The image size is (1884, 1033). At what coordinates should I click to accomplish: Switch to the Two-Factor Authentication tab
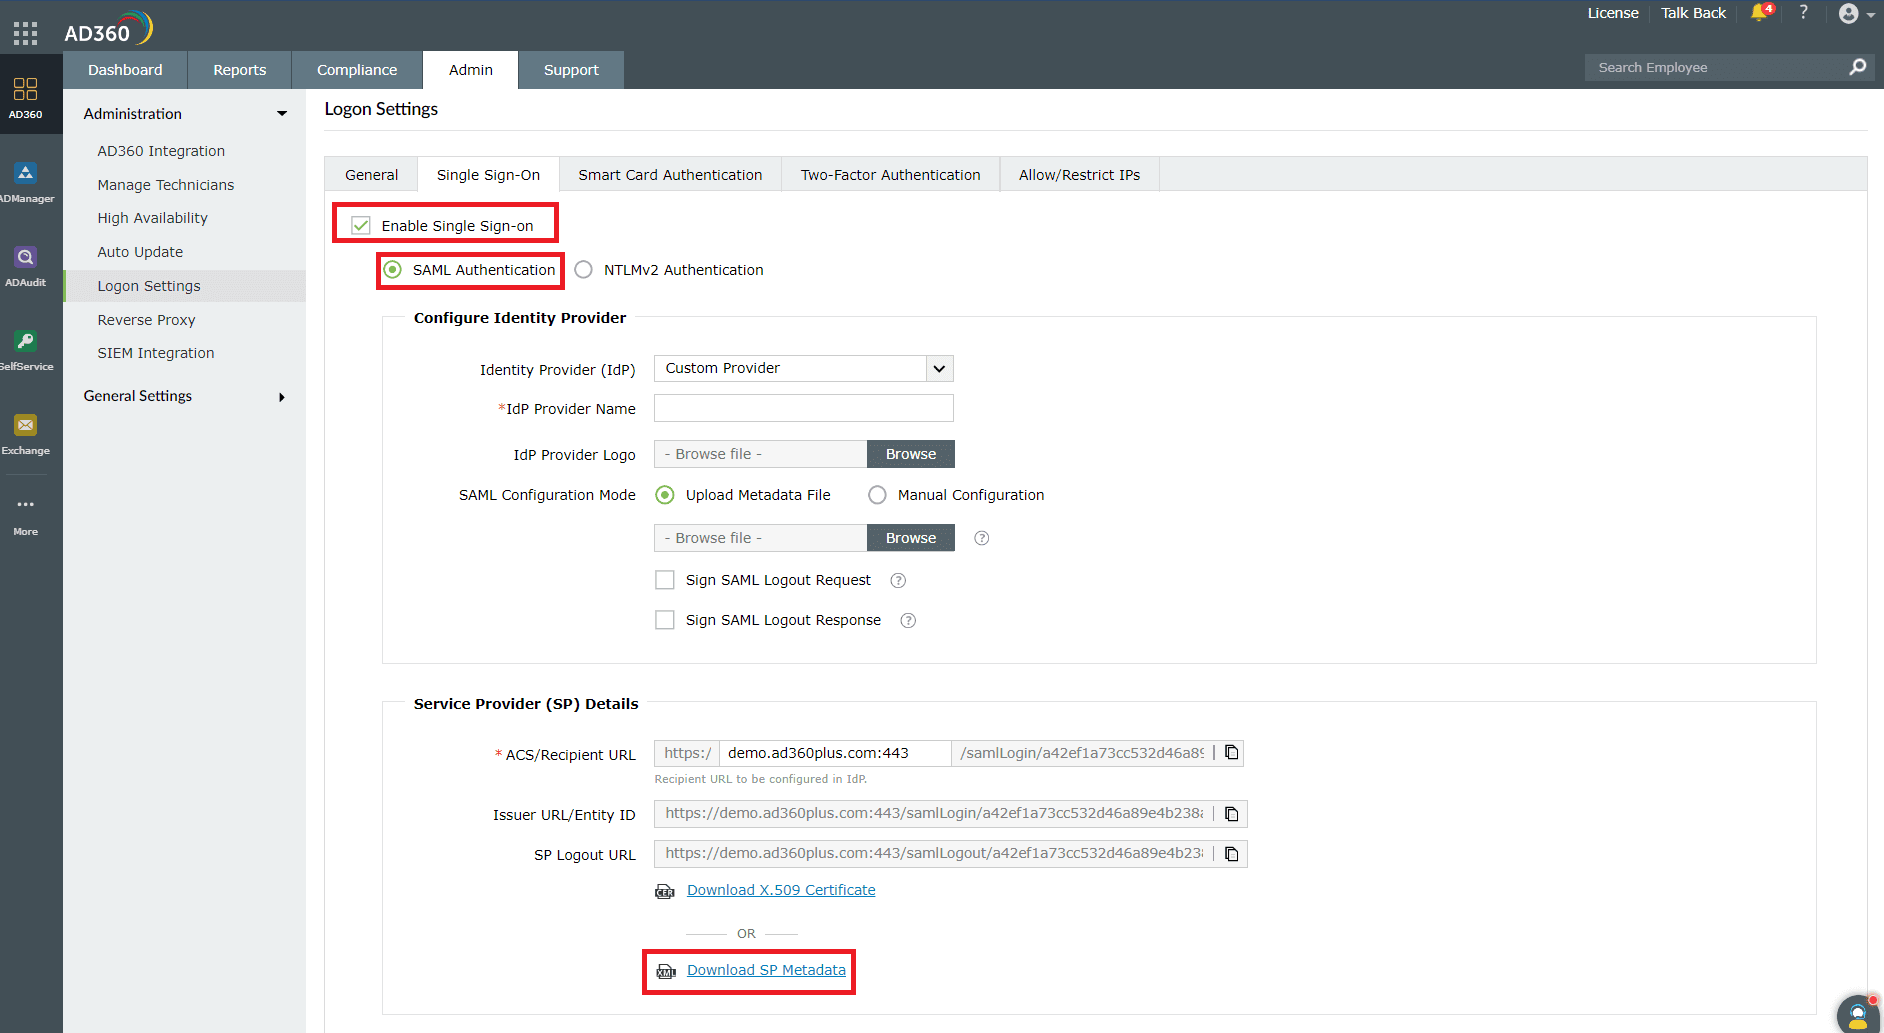click(x=889, y=174)
